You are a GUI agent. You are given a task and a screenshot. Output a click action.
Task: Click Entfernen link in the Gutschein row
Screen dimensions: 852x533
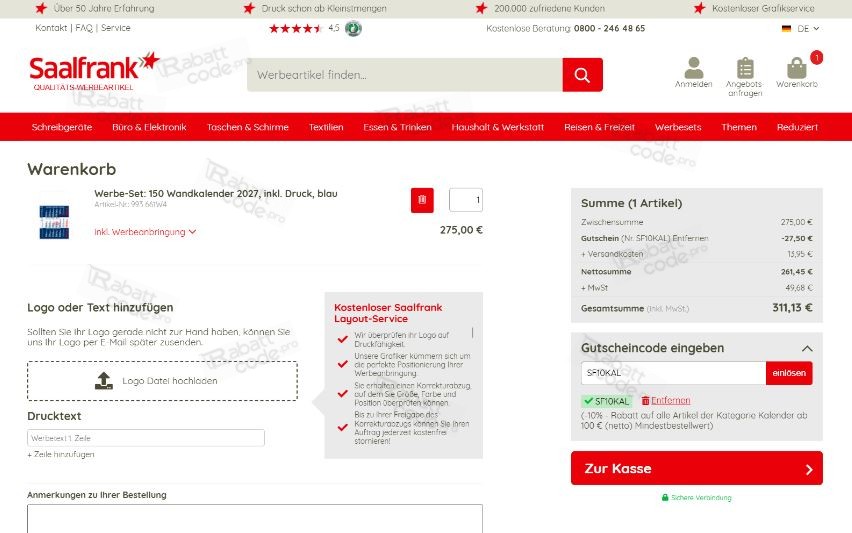coord(690,239)
